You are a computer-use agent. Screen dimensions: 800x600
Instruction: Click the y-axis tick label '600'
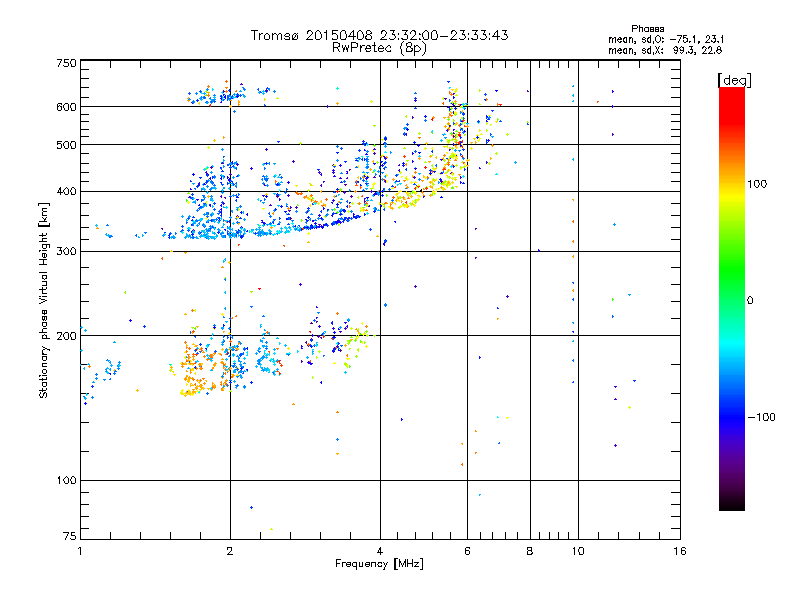(66, 107)
